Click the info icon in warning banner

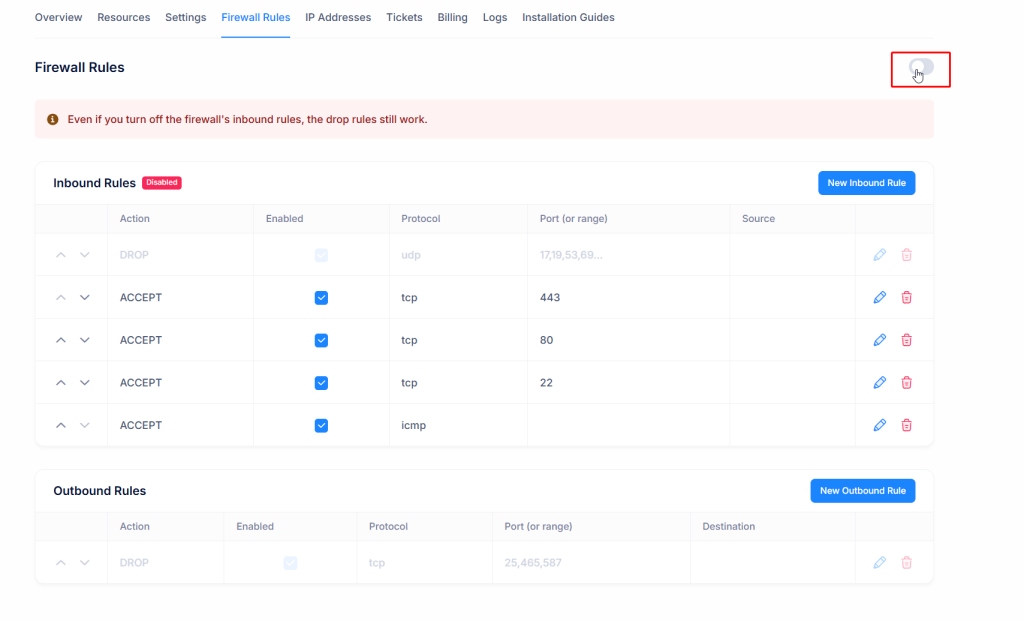pyautogui.click(x=53, y=119)
